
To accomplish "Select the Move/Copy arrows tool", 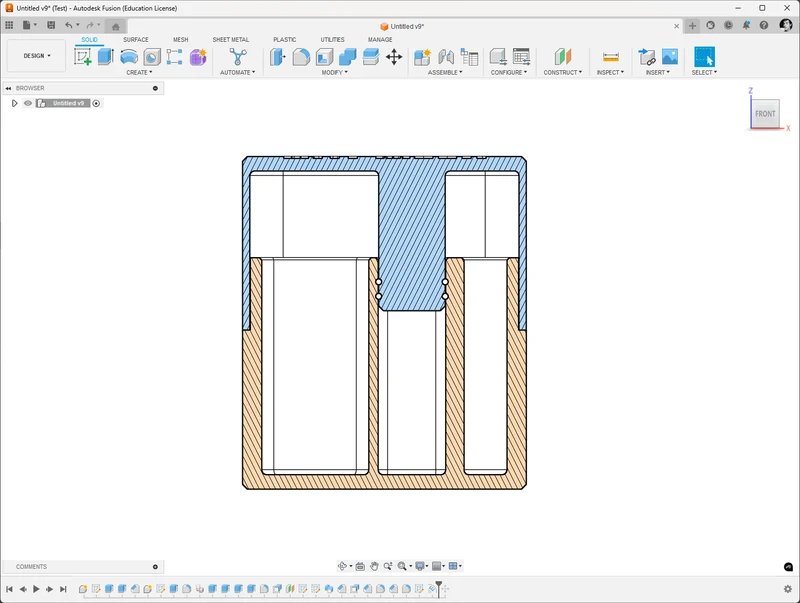I will coord(394,57).
